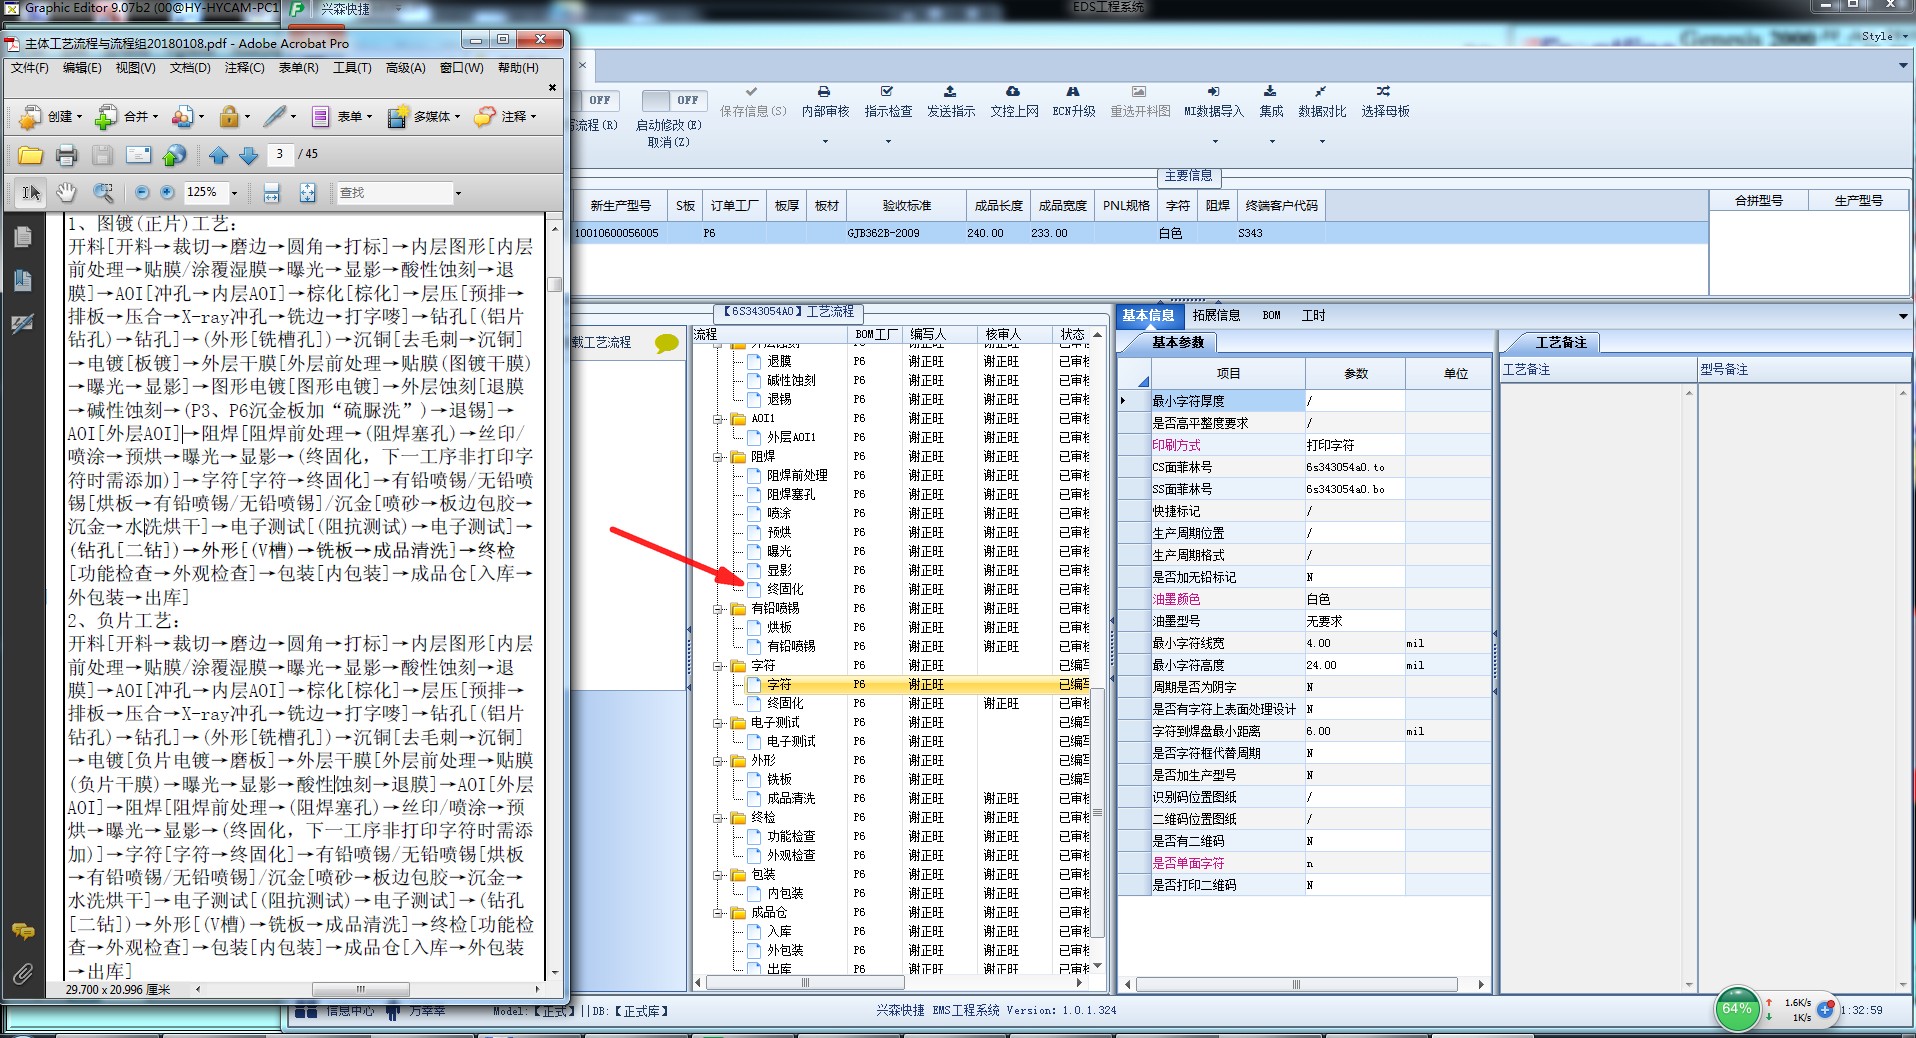
Task: Open the 创建 dropdown arrow in Acrobat
Action: click(79, 117)
